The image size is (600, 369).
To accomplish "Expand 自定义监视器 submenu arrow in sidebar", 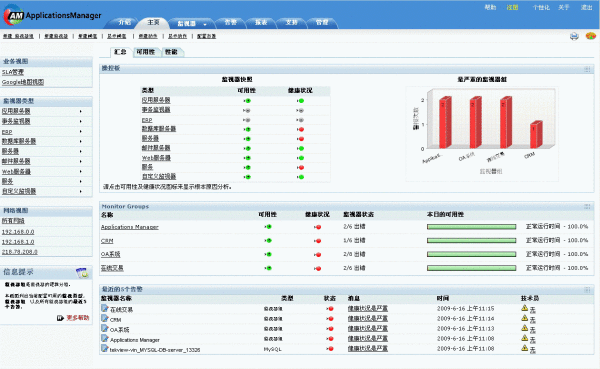I will tap(81, 191).
